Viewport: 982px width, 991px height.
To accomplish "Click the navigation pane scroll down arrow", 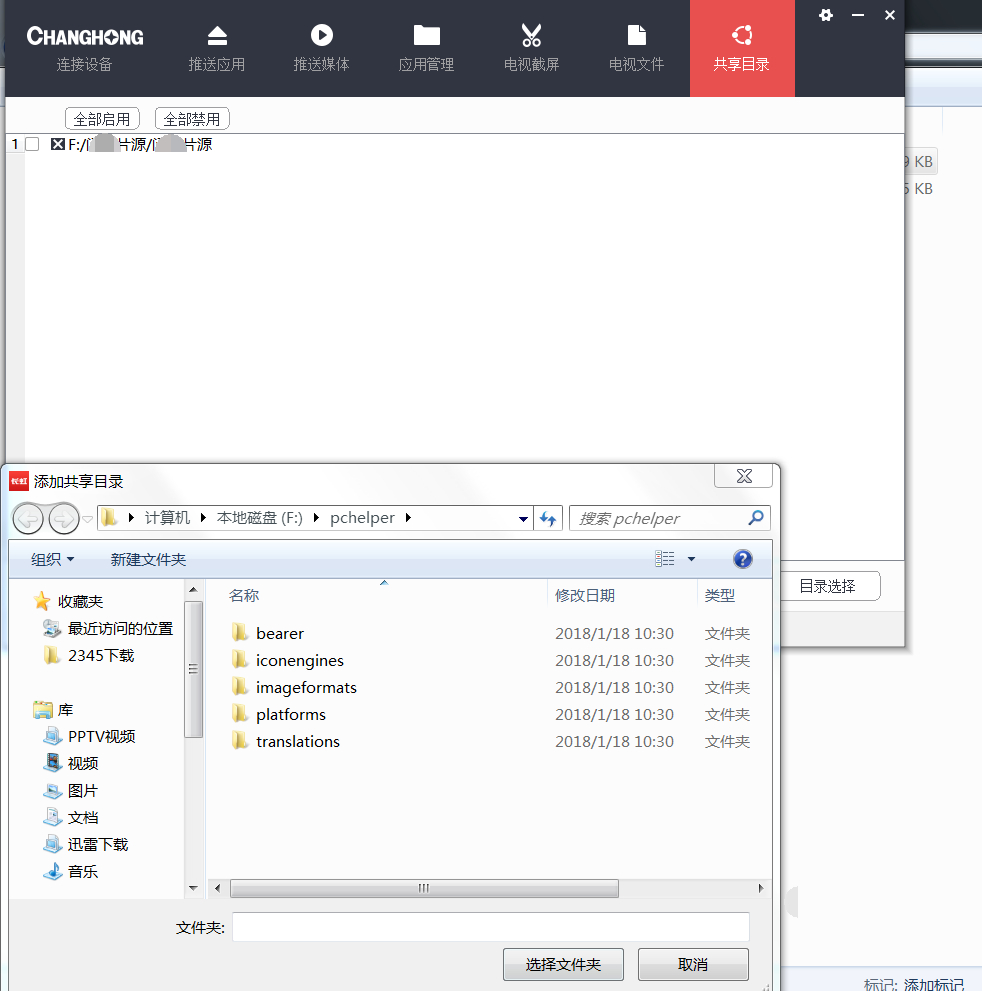I will point(193,889).
